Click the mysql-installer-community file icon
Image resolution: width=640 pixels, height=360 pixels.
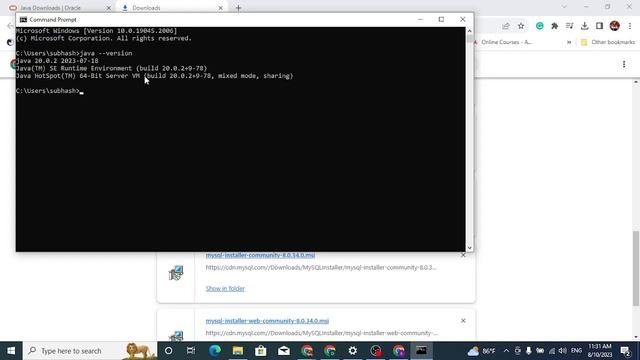point(176,273)
